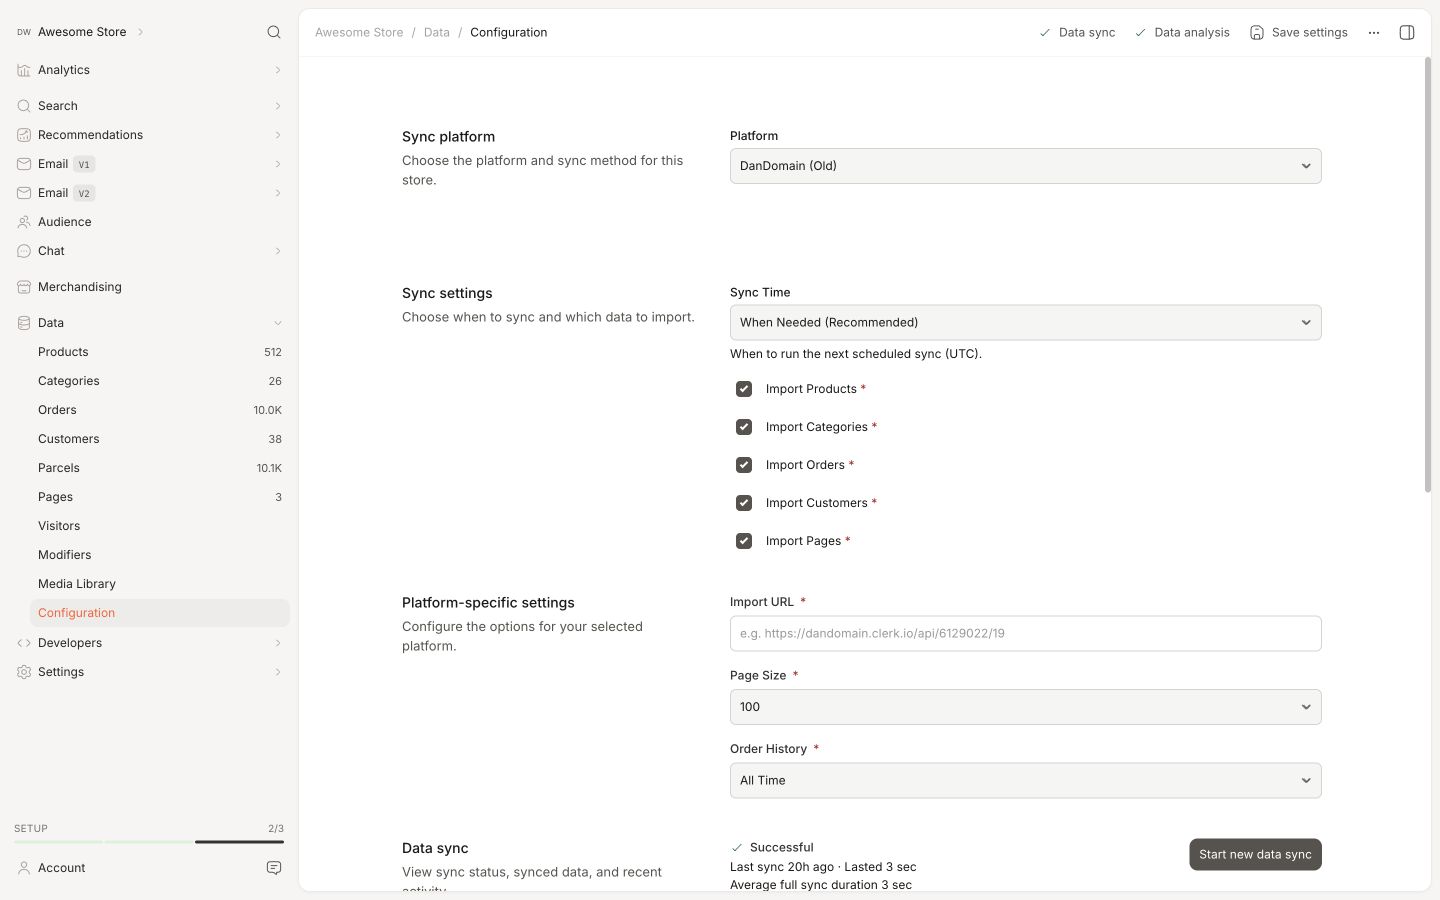Open the three-dot more options menu
Screen dimensions: 1440x900
pos(1374,33)
